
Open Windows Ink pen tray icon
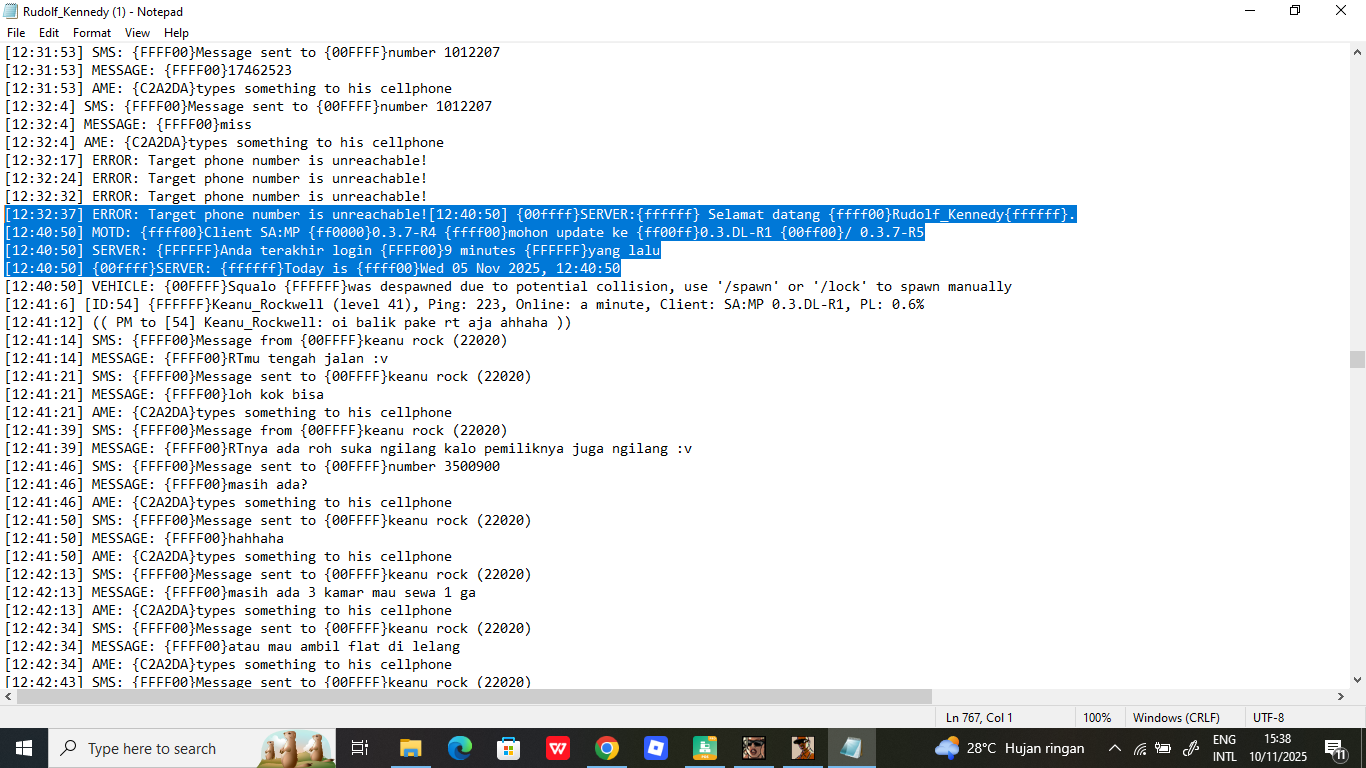(1190, 748)
